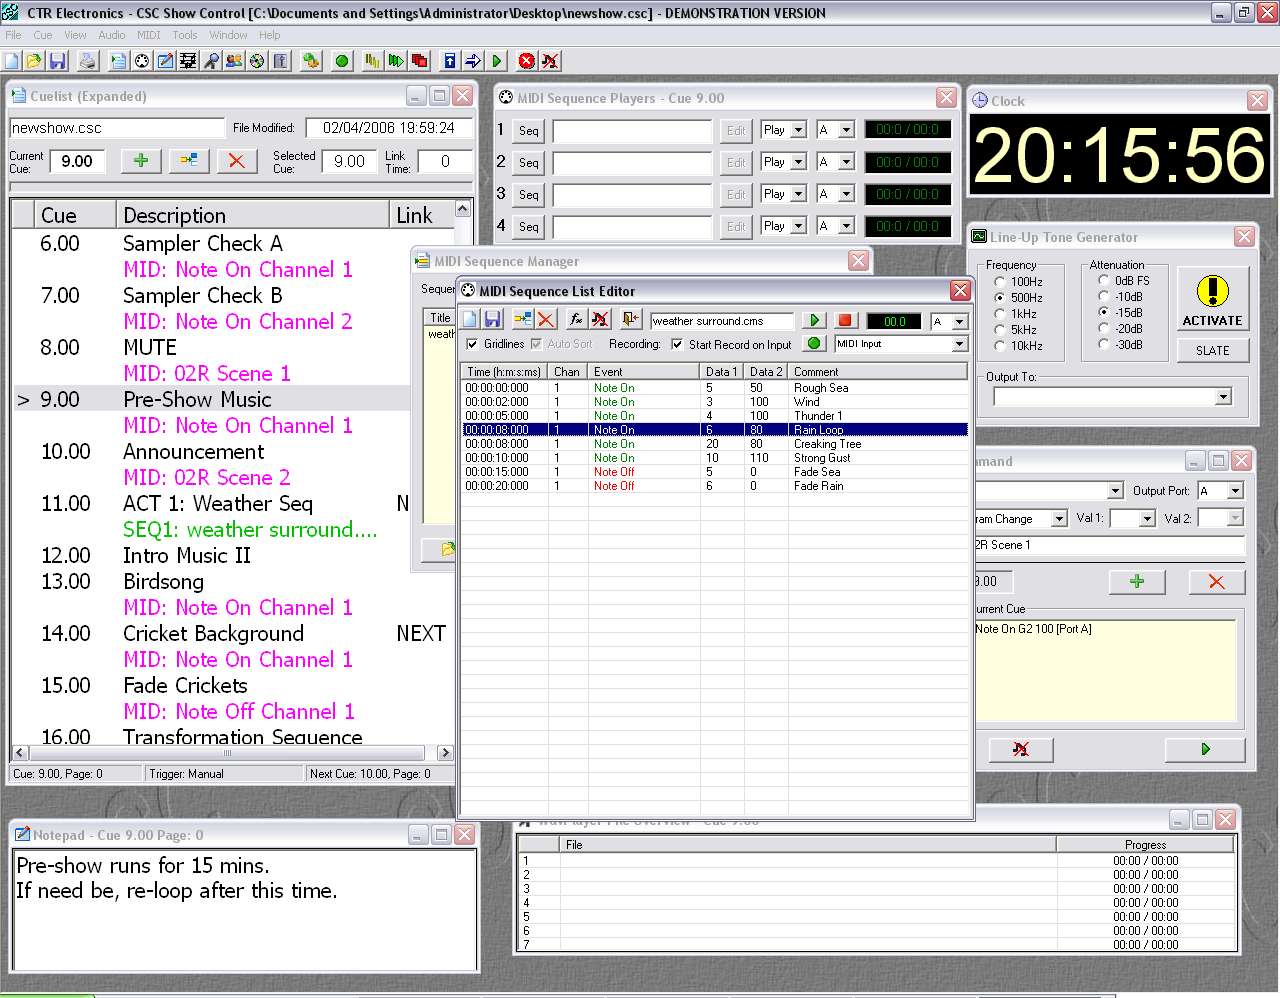The width and height of the screenshot is (1280, 998).
Task: Click the blue right-arrow icon in main toolbar
Action: pyautogui.click(x=473, y=61)
